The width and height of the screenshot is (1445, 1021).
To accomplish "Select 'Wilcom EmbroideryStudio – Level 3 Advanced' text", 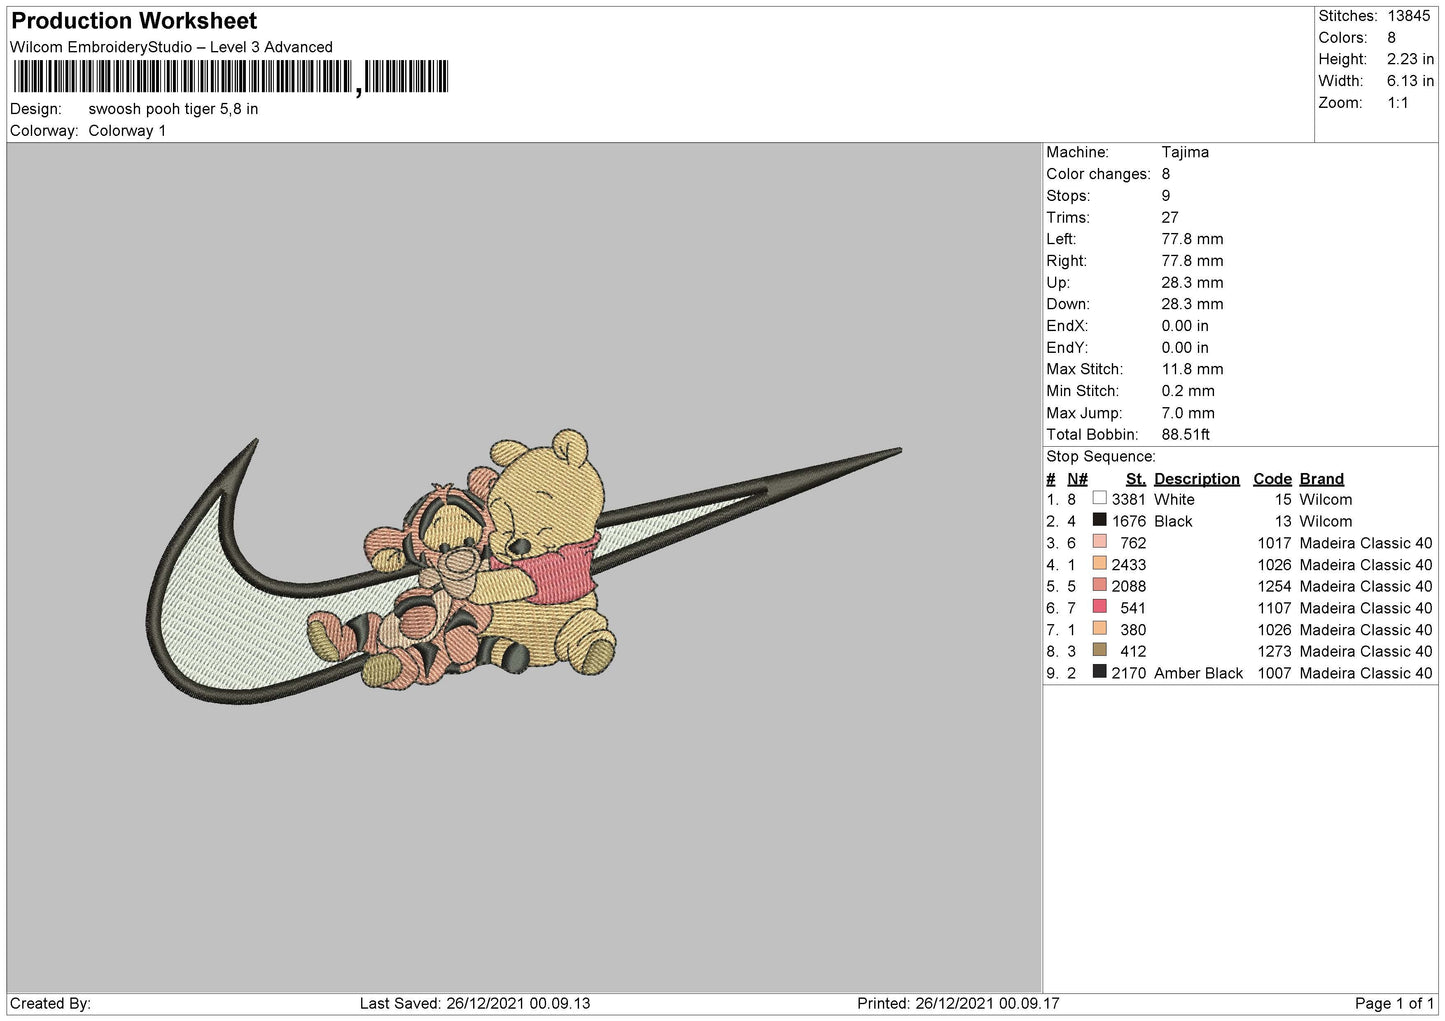I will pyautogui.click(x=171, y=47).
